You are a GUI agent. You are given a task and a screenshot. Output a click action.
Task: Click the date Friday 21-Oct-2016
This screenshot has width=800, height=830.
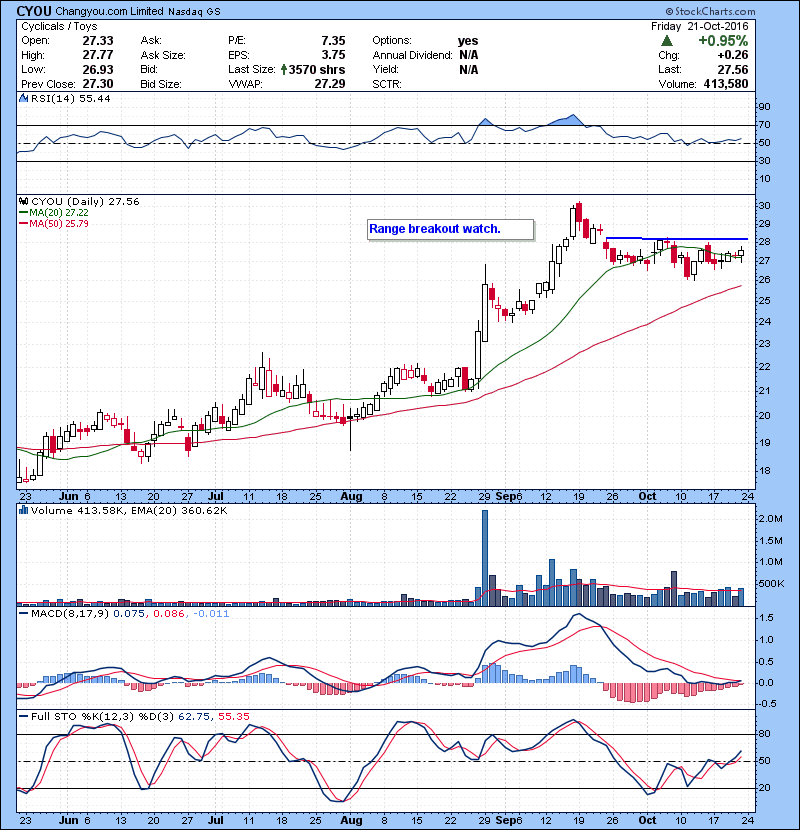point(700,26)
